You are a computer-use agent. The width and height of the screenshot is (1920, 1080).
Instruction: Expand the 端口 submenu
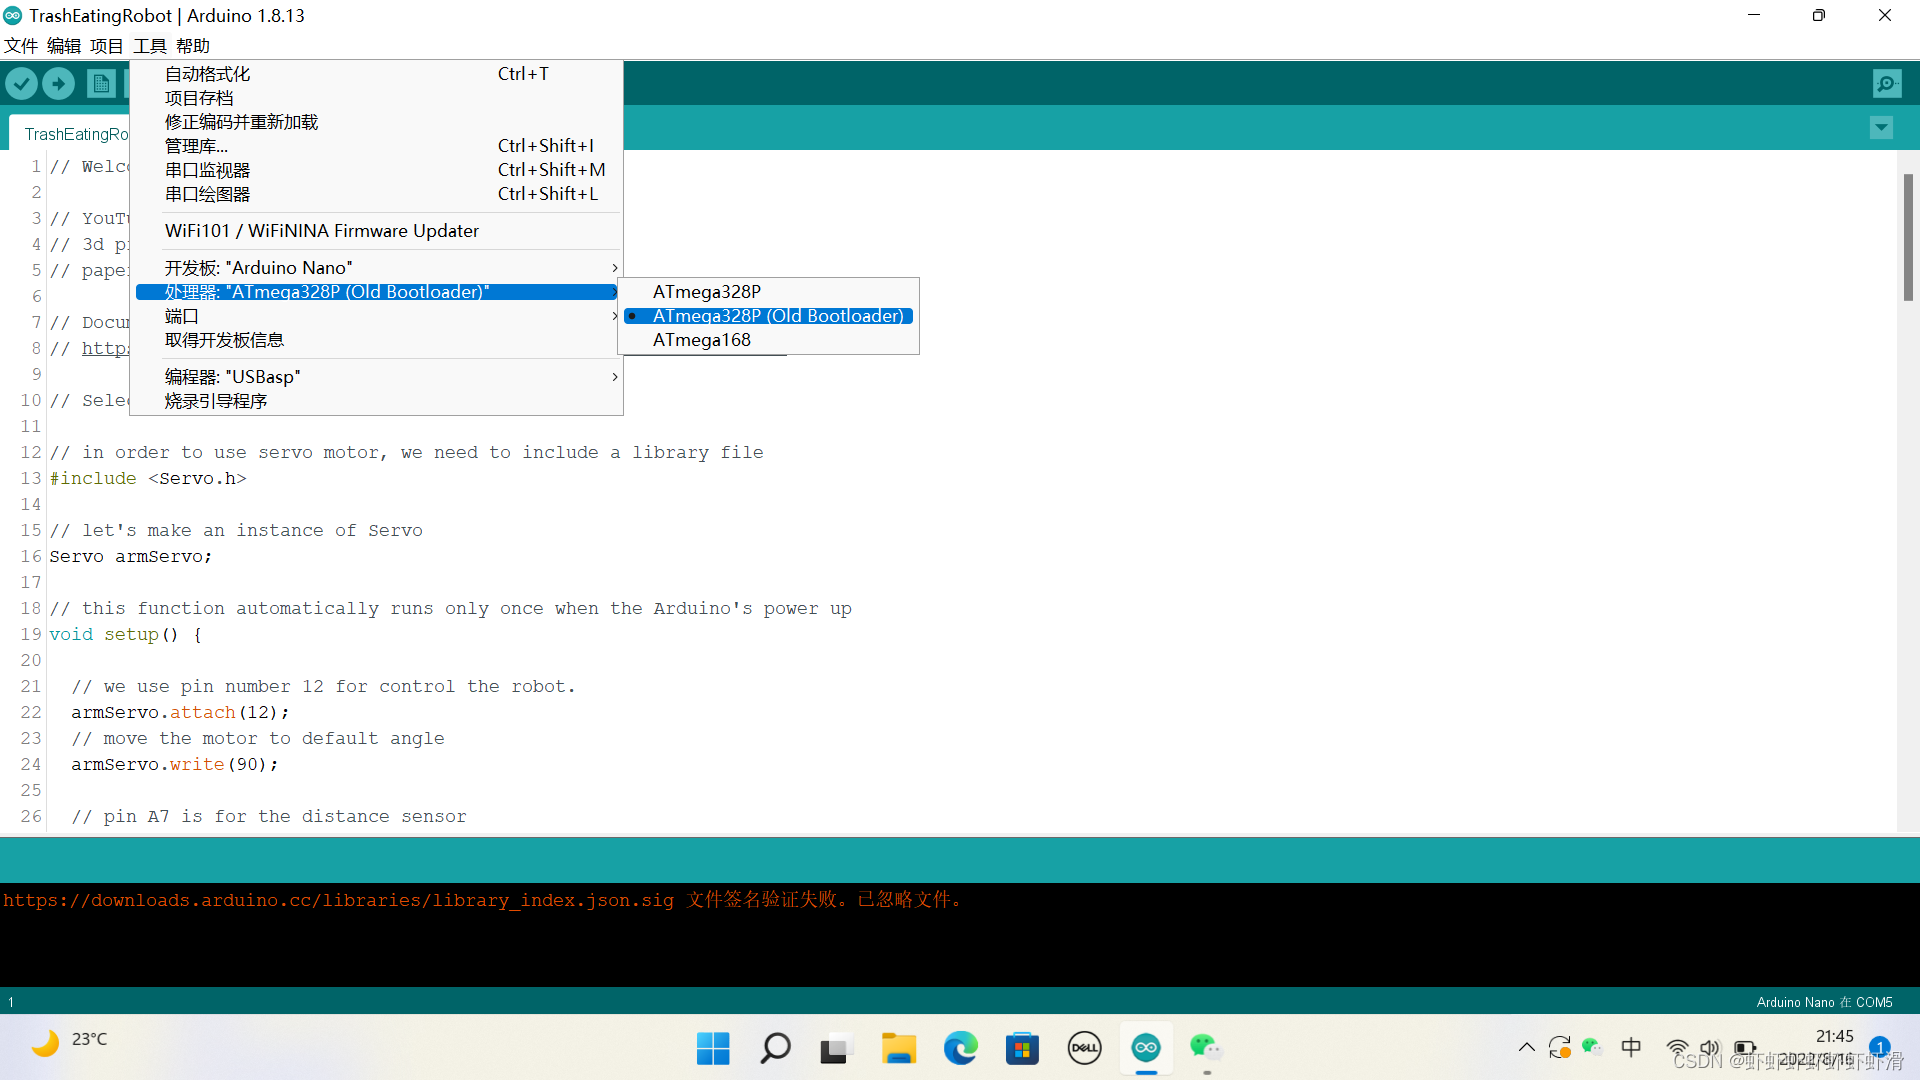coord(378,316)
